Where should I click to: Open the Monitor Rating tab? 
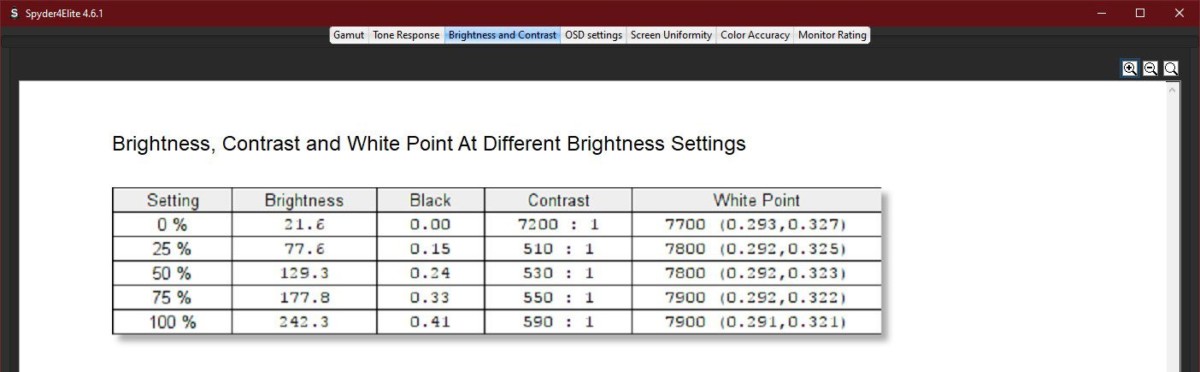click(832, 35)
